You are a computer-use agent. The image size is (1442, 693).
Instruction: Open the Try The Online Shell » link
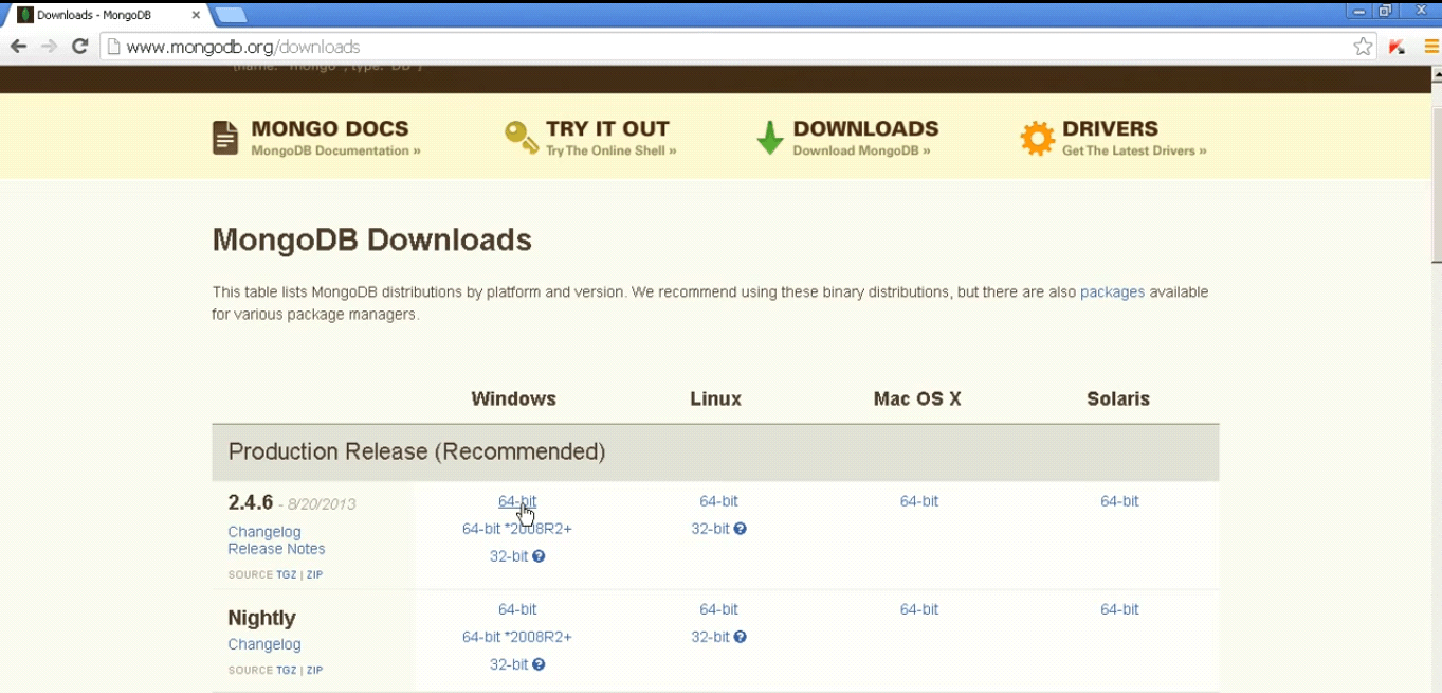click(611, 151)
